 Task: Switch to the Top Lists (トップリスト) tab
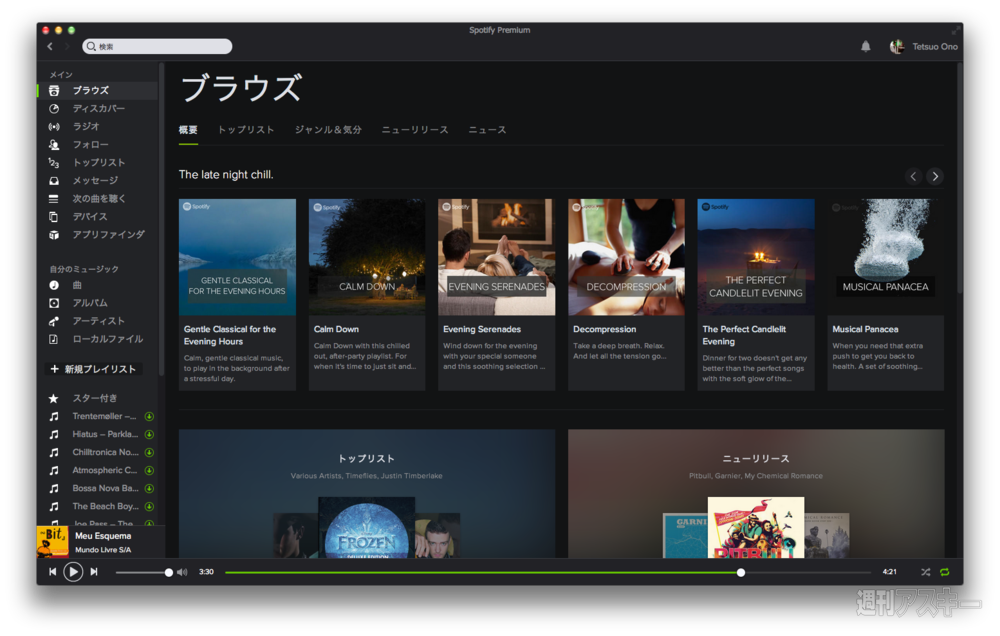click(246, 130)
